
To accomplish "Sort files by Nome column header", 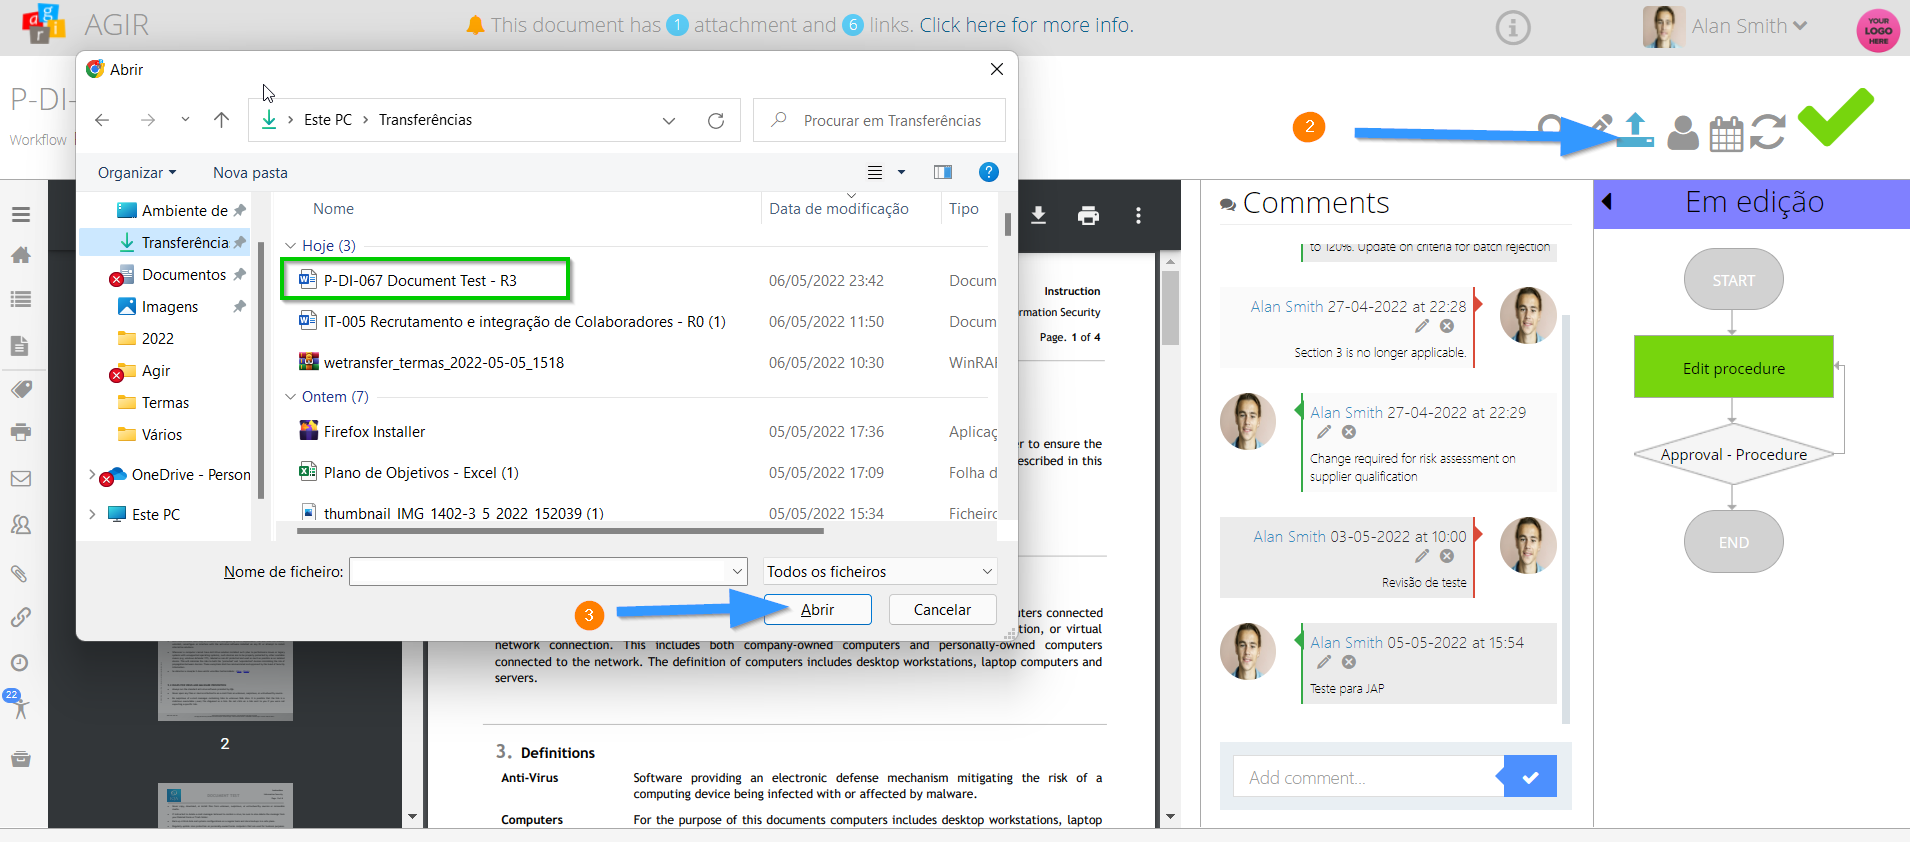I will click(333, 209).
